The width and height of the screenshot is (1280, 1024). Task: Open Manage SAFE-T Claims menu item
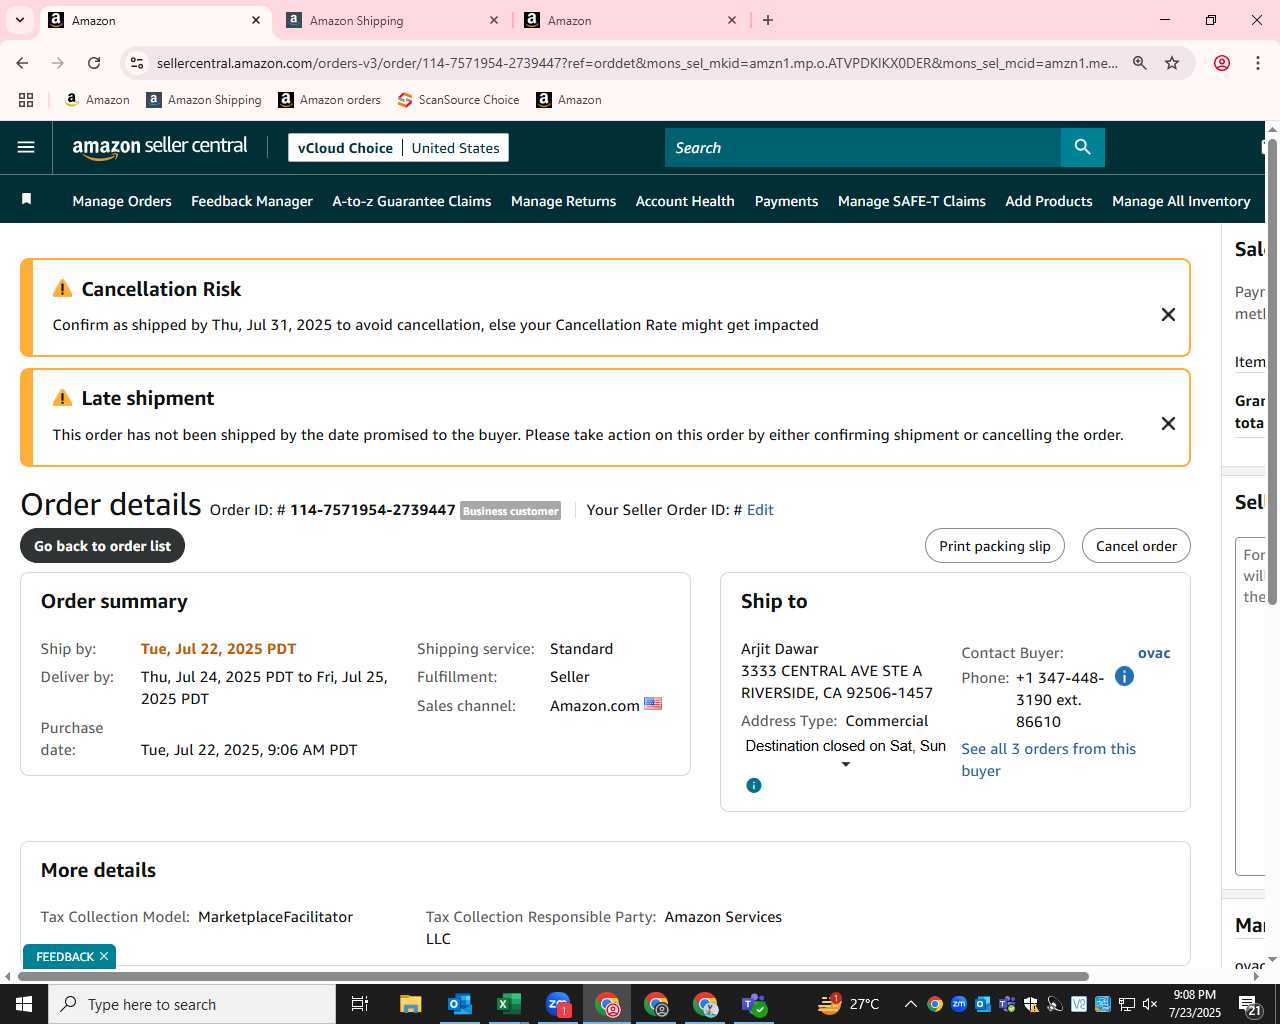pos(911,201)
